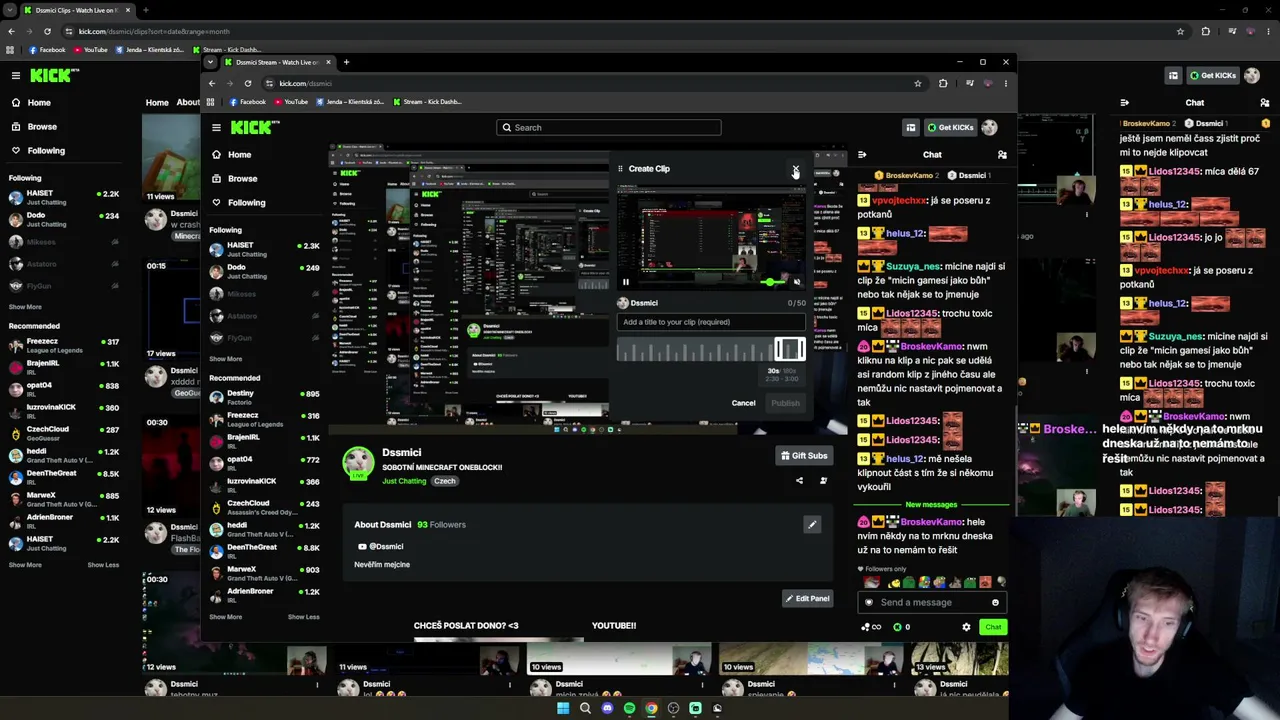
Task: Unmute the clip preview audio
Action: (x=797, y=282)
